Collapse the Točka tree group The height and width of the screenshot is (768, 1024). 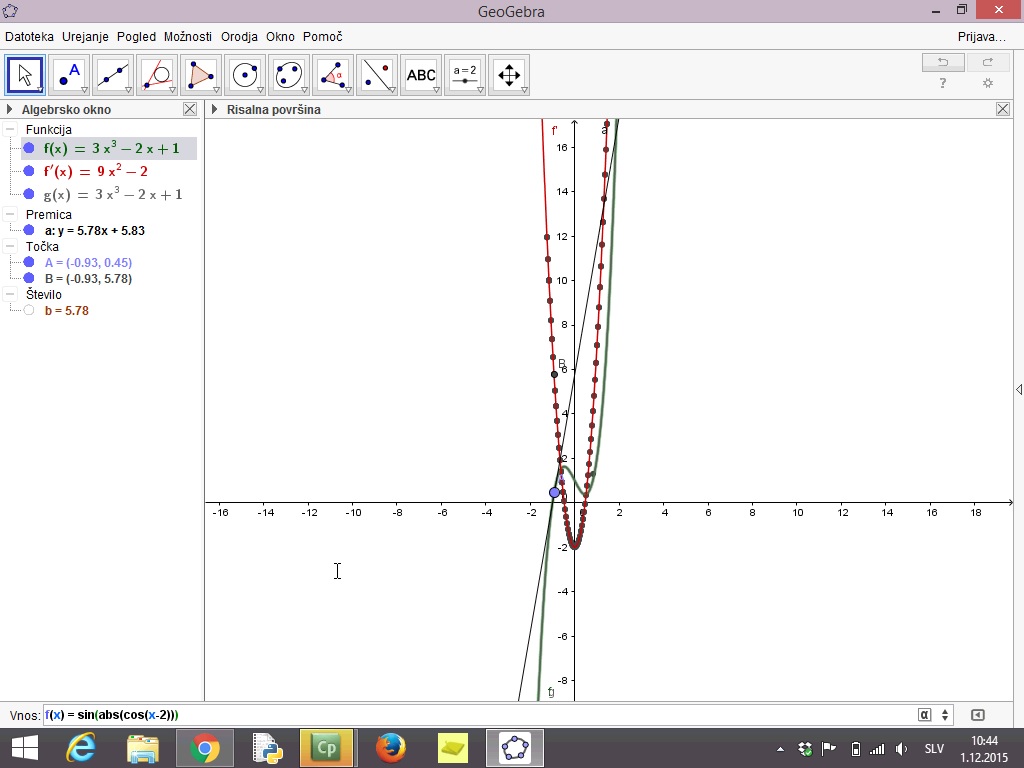tap(10, 246)
